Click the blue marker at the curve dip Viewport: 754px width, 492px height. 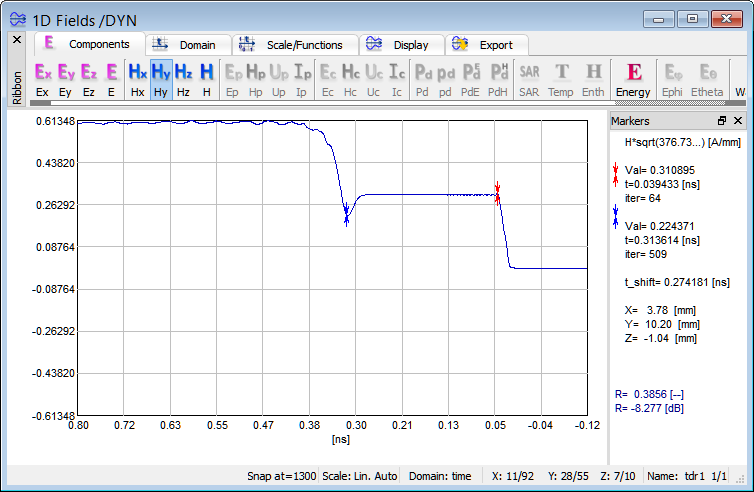pos(347,215)
